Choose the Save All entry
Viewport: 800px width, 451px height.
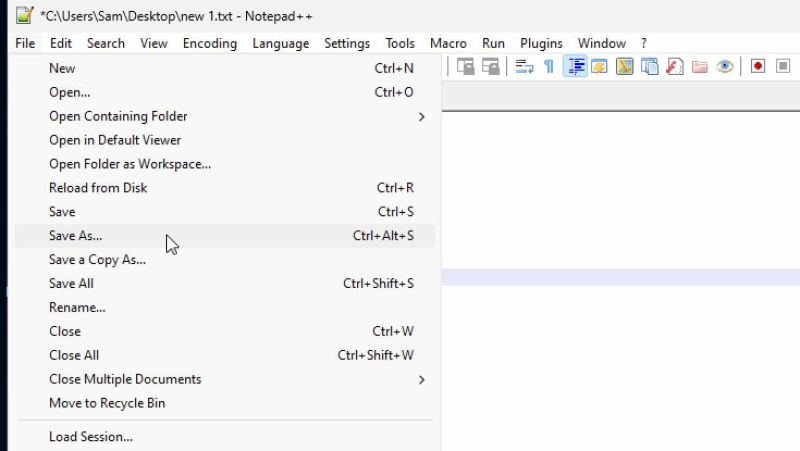coord(224,284)
